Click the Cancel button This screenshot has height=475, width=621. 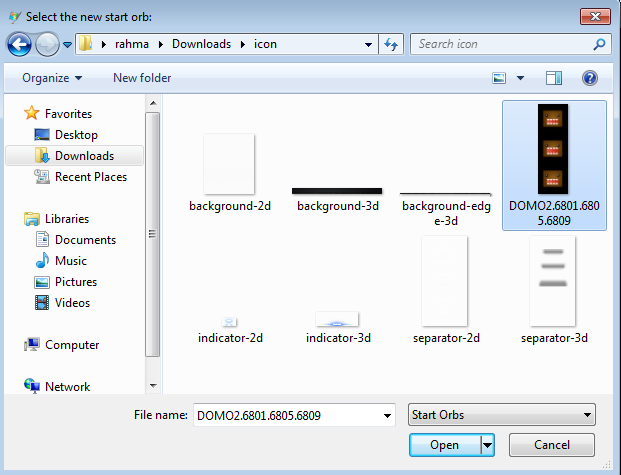pos(552,445)
